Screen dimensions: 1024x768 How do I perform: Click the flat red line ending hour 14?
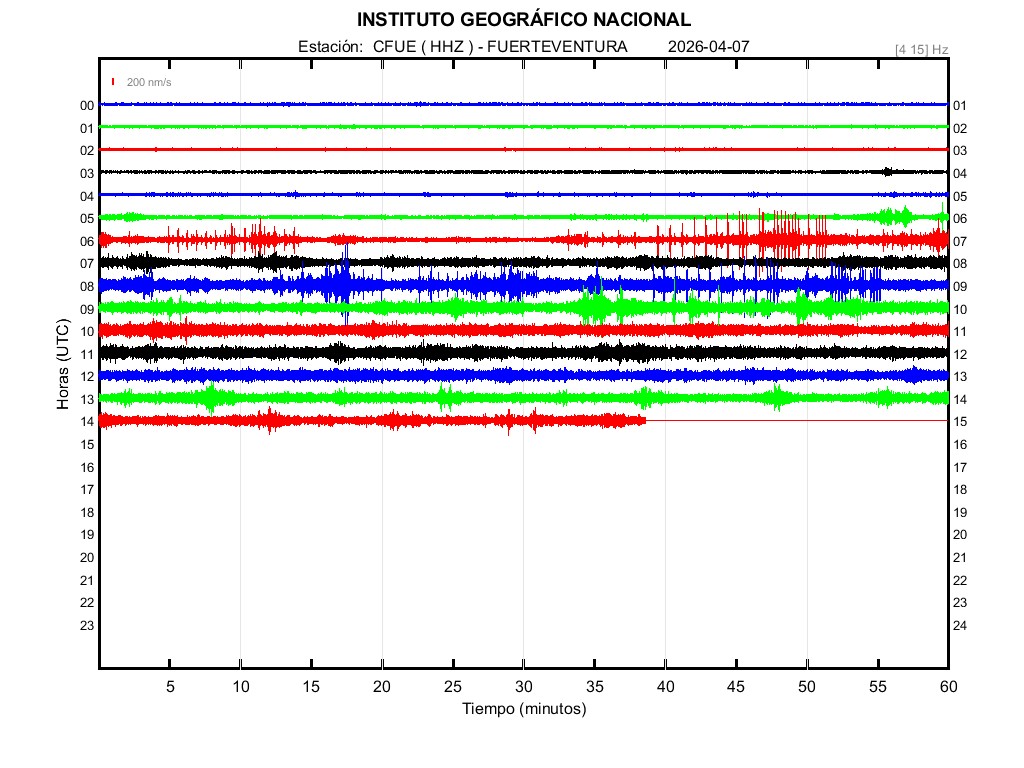[x=800, y=421]
